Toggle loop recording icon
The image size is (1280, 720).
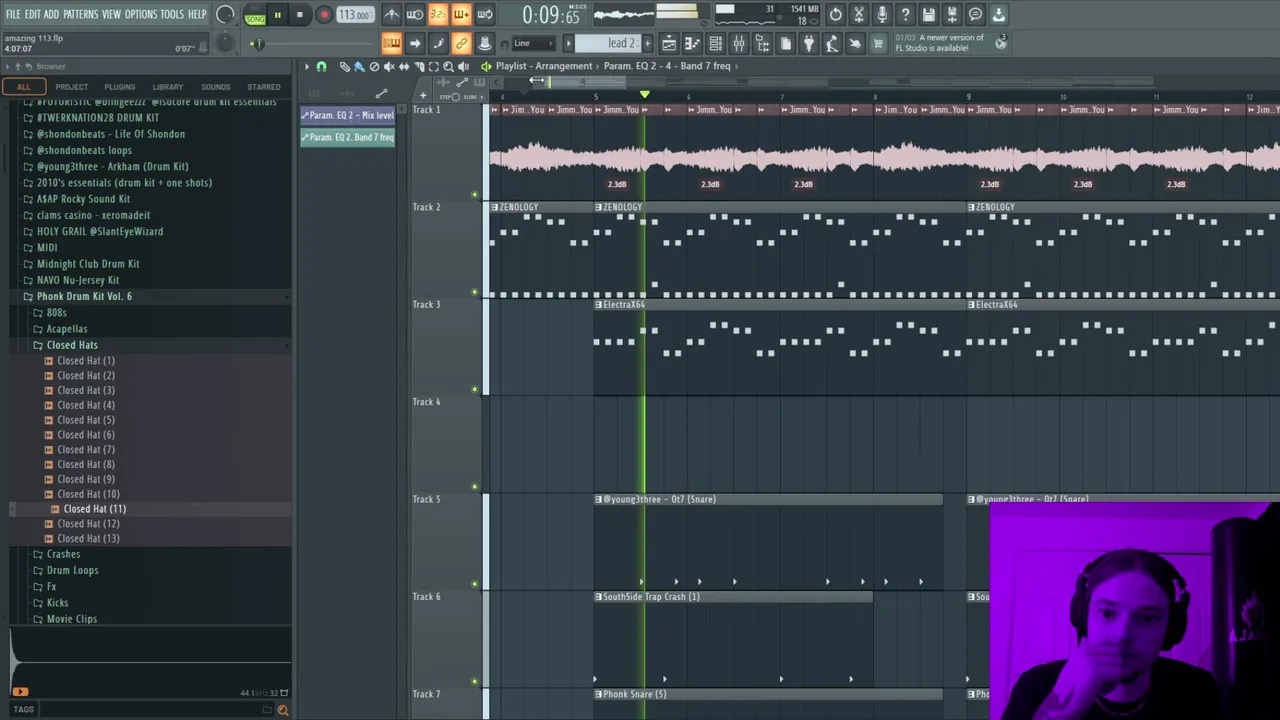pos(484,15)
